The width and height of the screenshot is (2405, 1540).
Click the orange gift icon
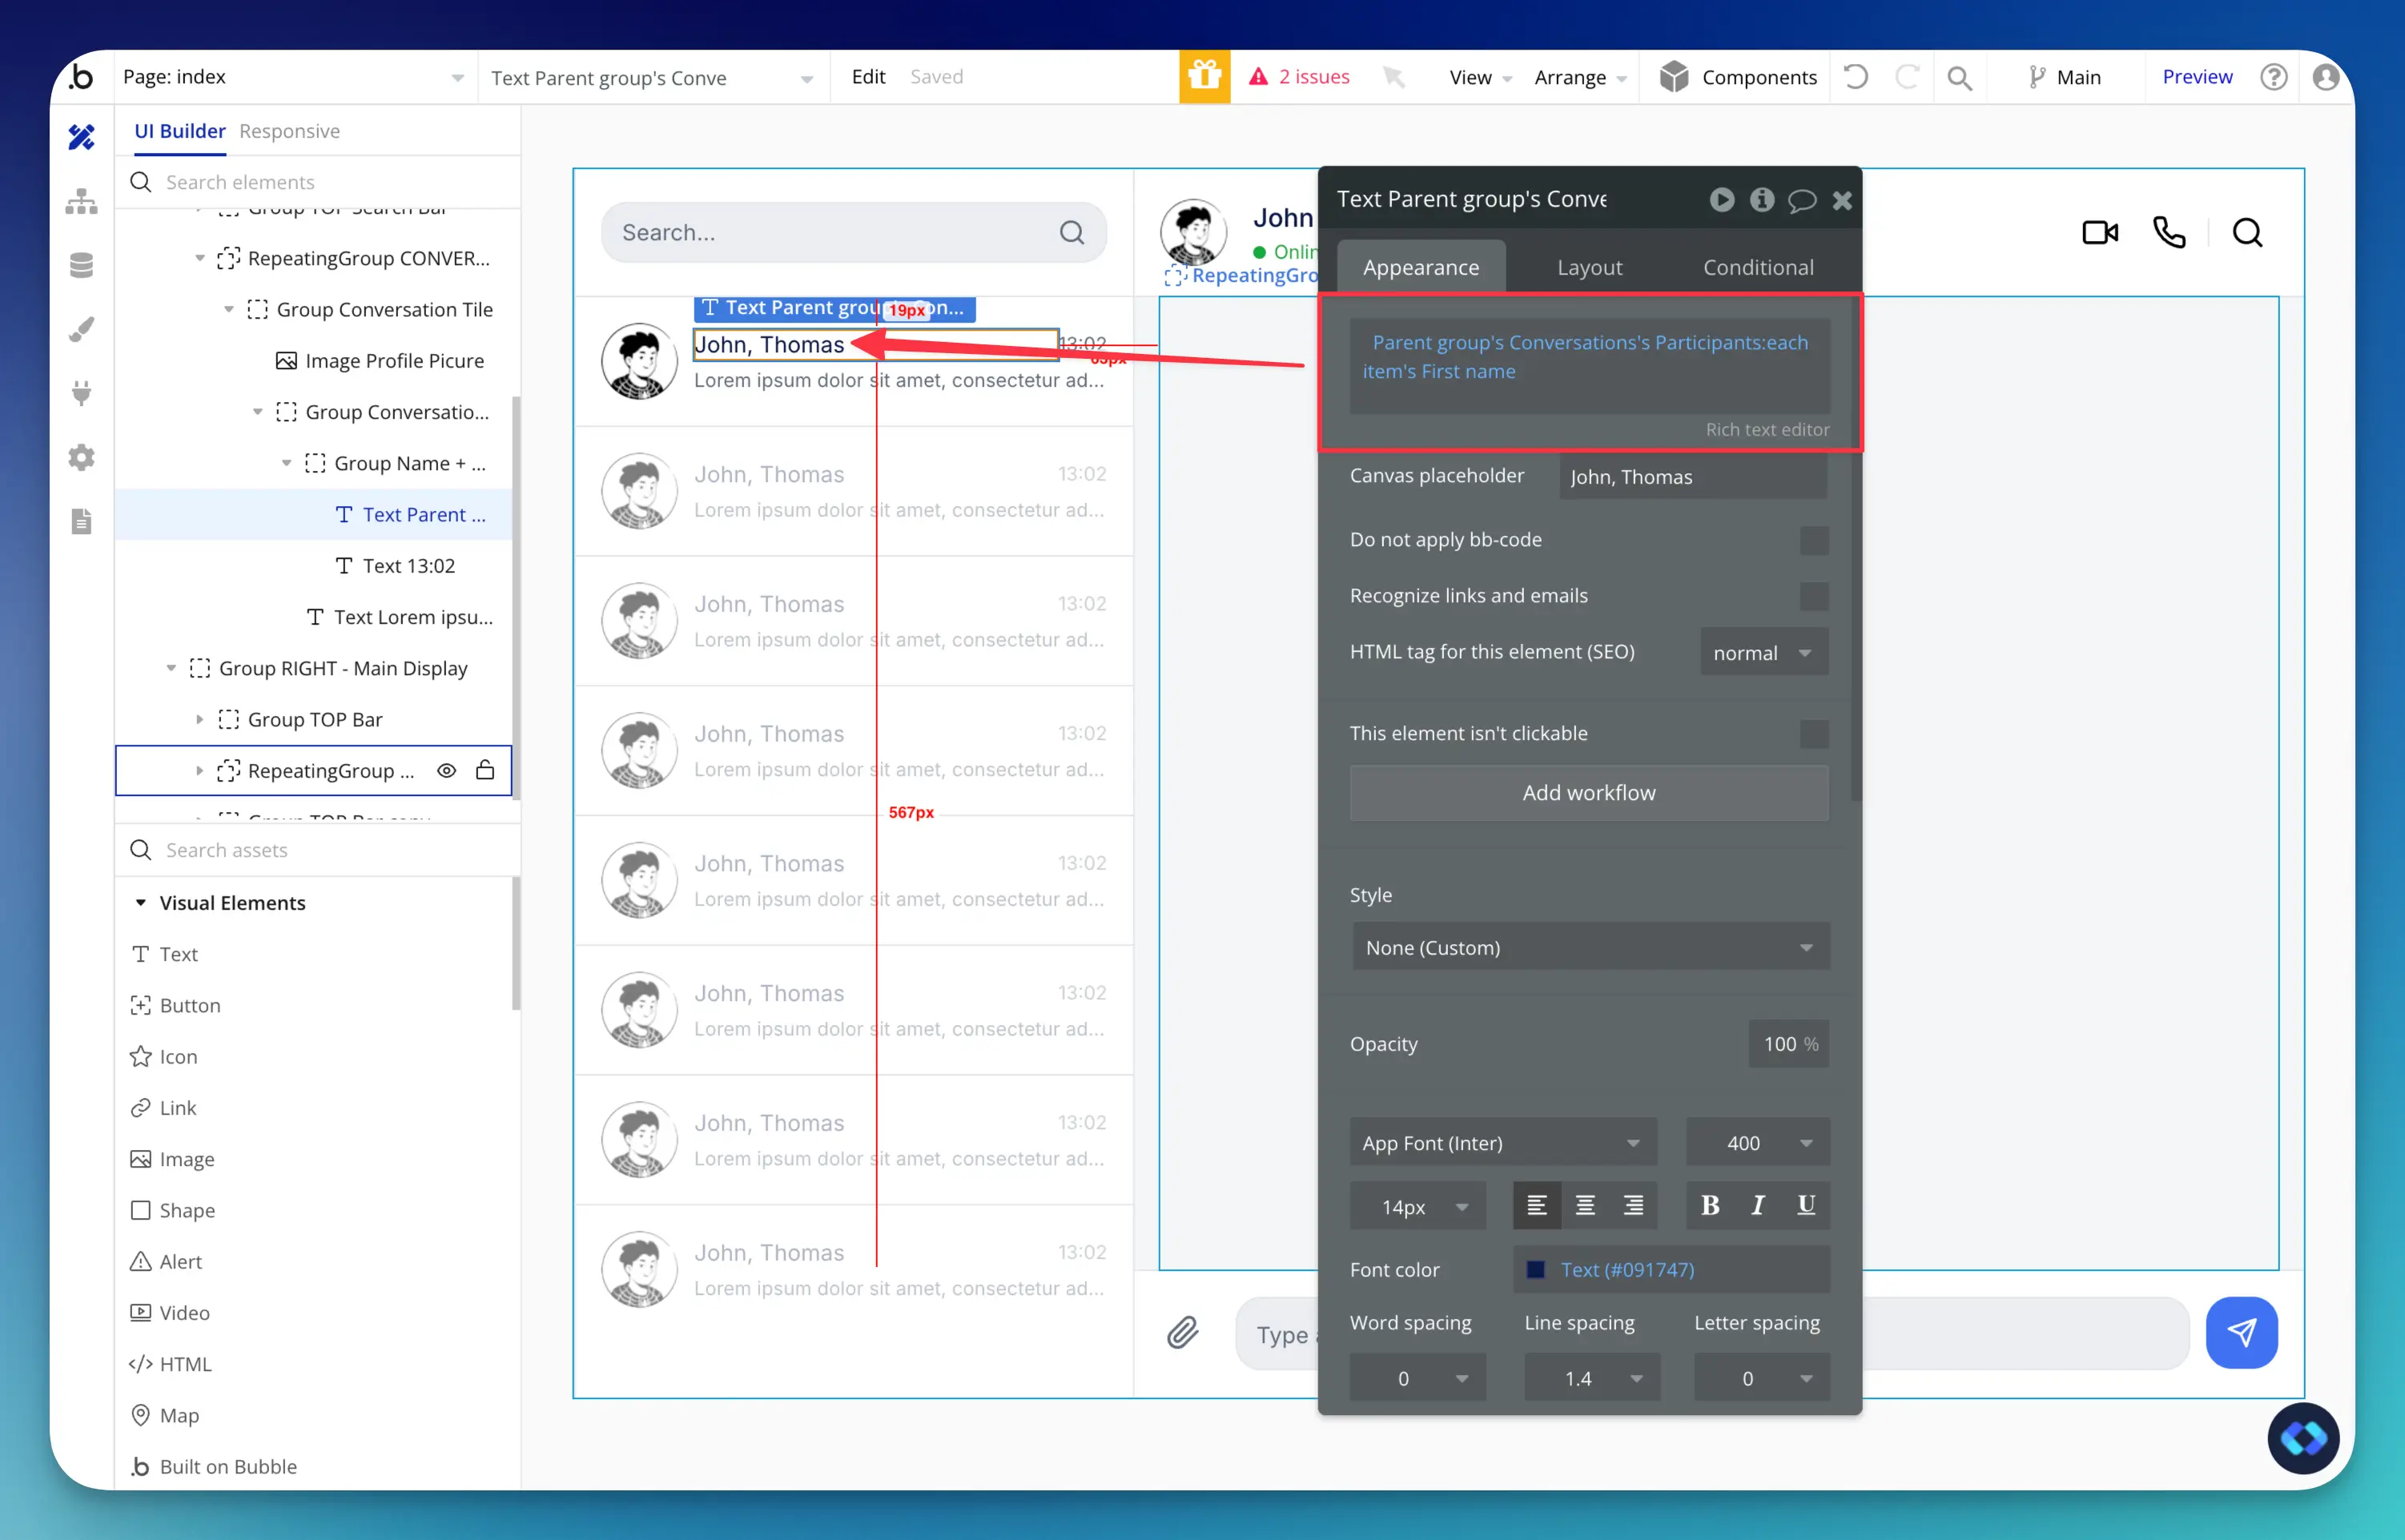1204,77
